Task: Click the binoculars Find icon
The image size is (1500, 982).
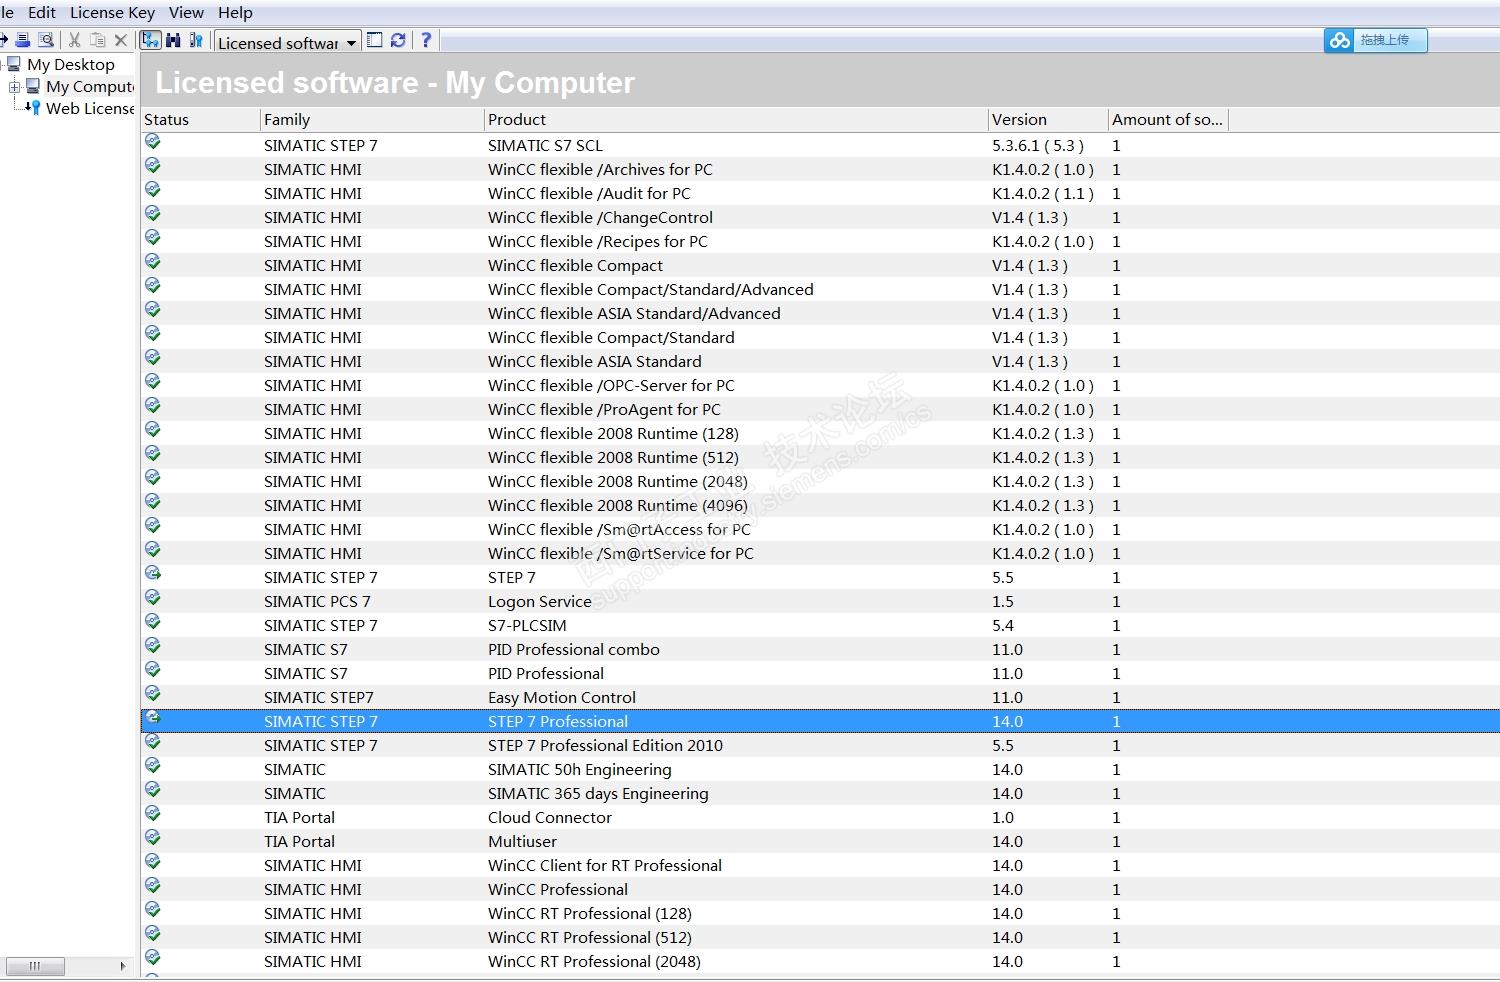Action: click(174, 40)
